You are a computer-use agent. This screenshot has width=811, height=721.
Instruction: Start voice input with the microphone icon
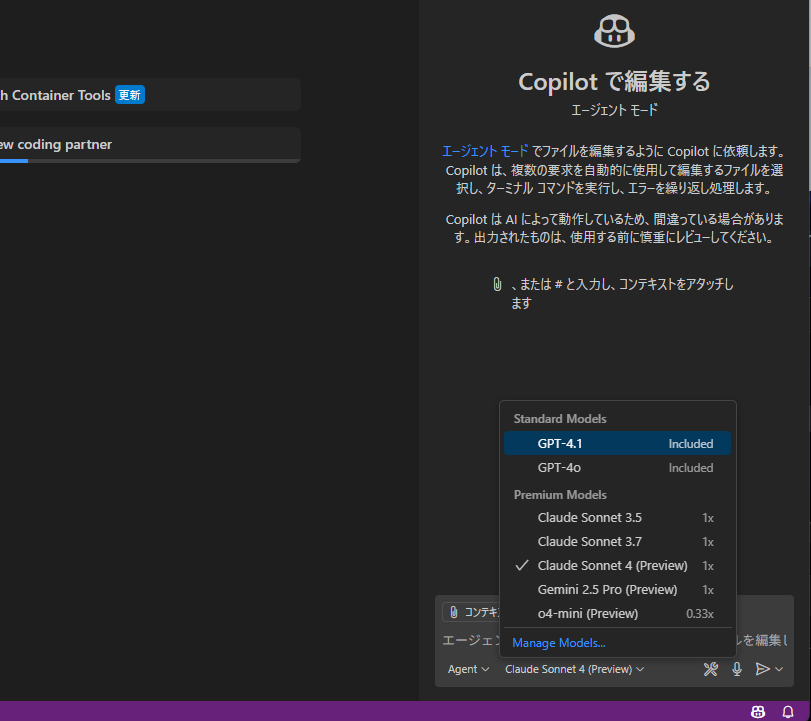coord(737,669)
